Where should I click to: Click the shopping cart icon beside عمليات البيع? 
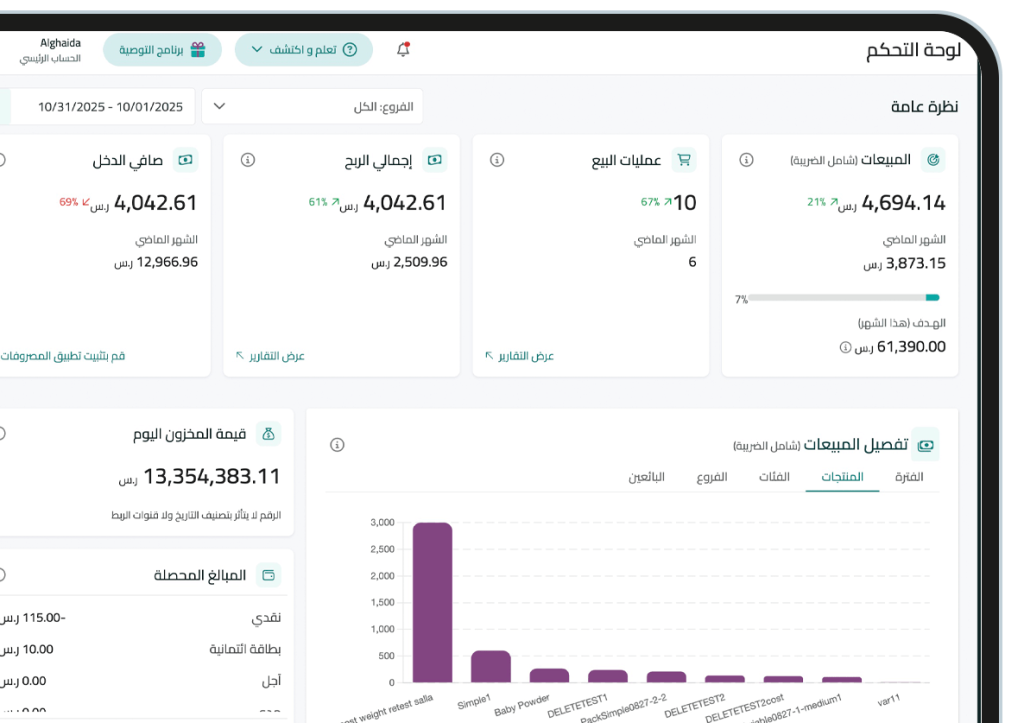pos(685,158)
